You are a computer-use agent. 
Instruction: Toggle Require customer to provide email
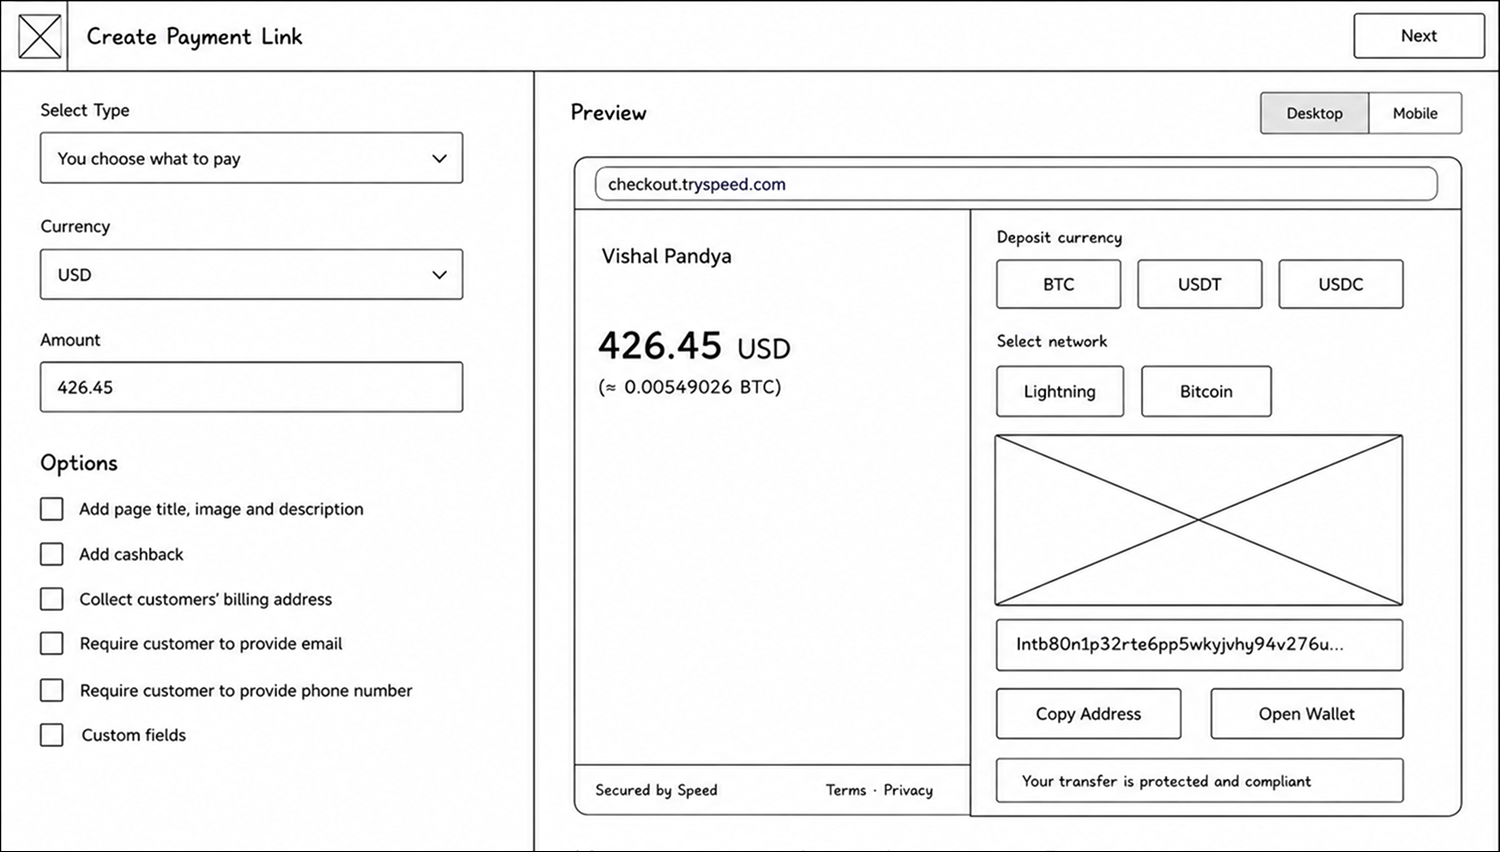[x=52, y=643]
